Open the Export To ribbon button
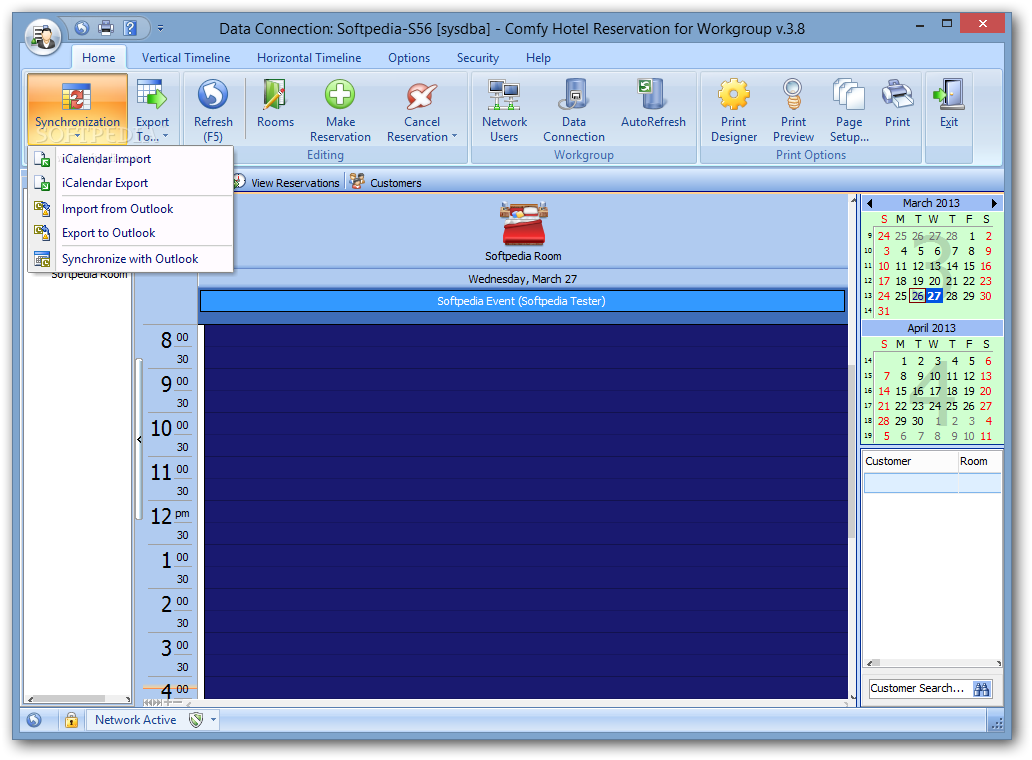This screenshot has height=760, width=1032. pos(152,109)
